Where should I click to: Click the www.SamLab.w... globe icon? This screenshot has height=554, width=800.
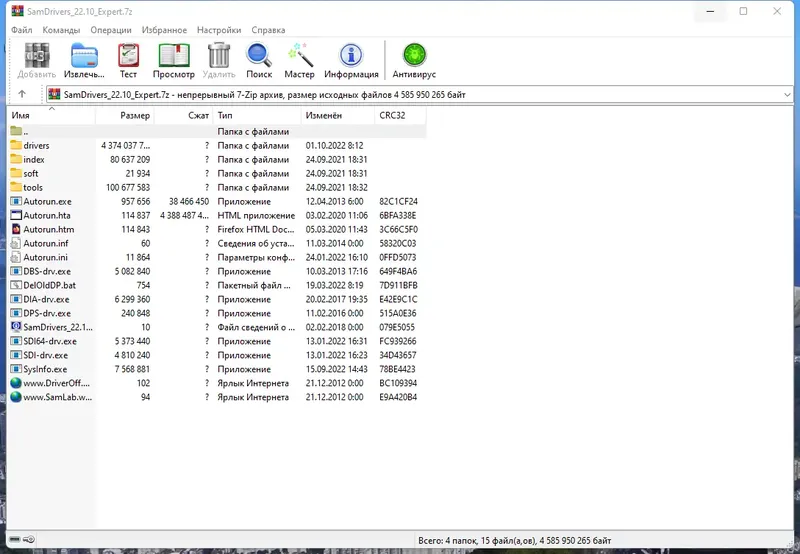coord(16,397)
